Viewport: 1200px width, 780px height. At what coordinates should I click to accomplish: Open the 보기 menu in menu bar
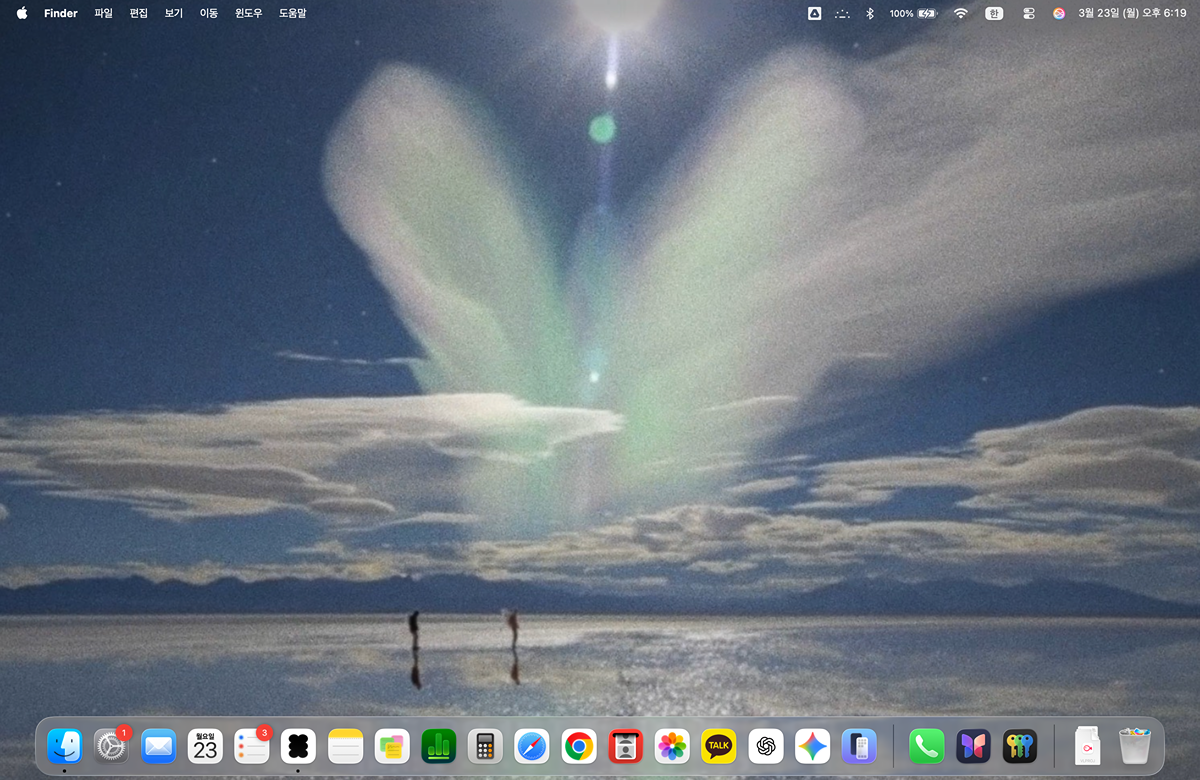pos(174,13)
